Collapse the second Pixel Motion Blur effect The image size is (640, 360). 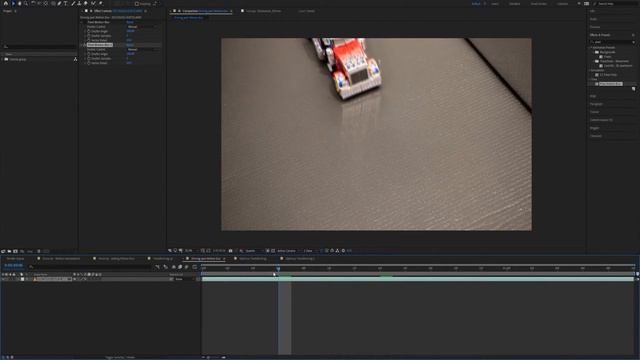click(82, 44)
